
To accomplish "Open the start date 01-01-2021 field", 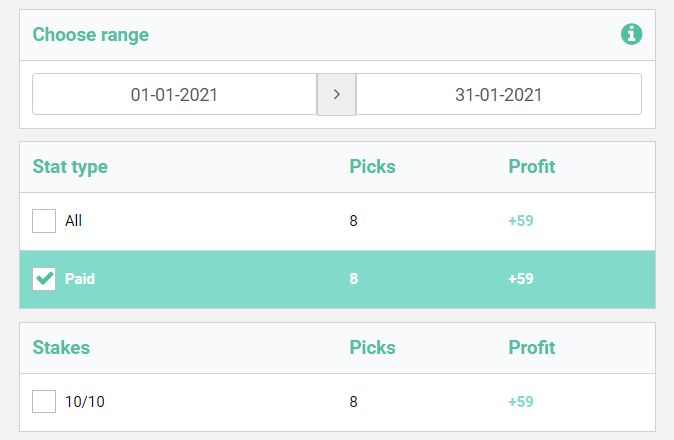I will pos(175,95).
